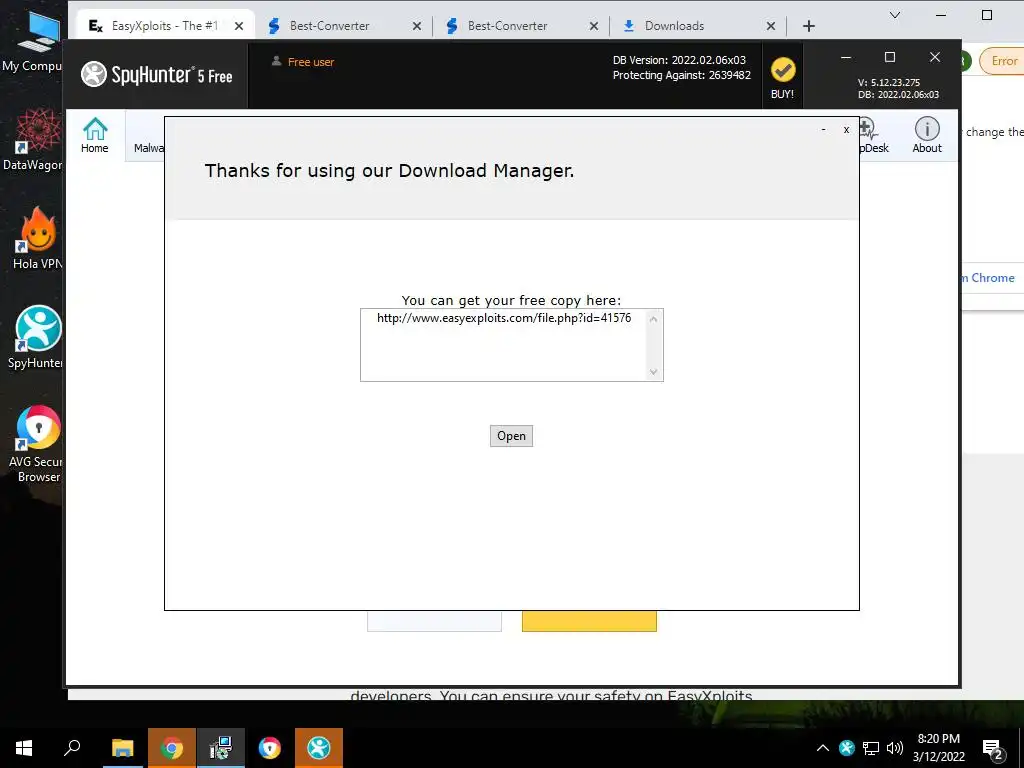Screen dimensions: 1024x768
Task: Open Hola VPN desktop shortcut
Action: point(36,238)
